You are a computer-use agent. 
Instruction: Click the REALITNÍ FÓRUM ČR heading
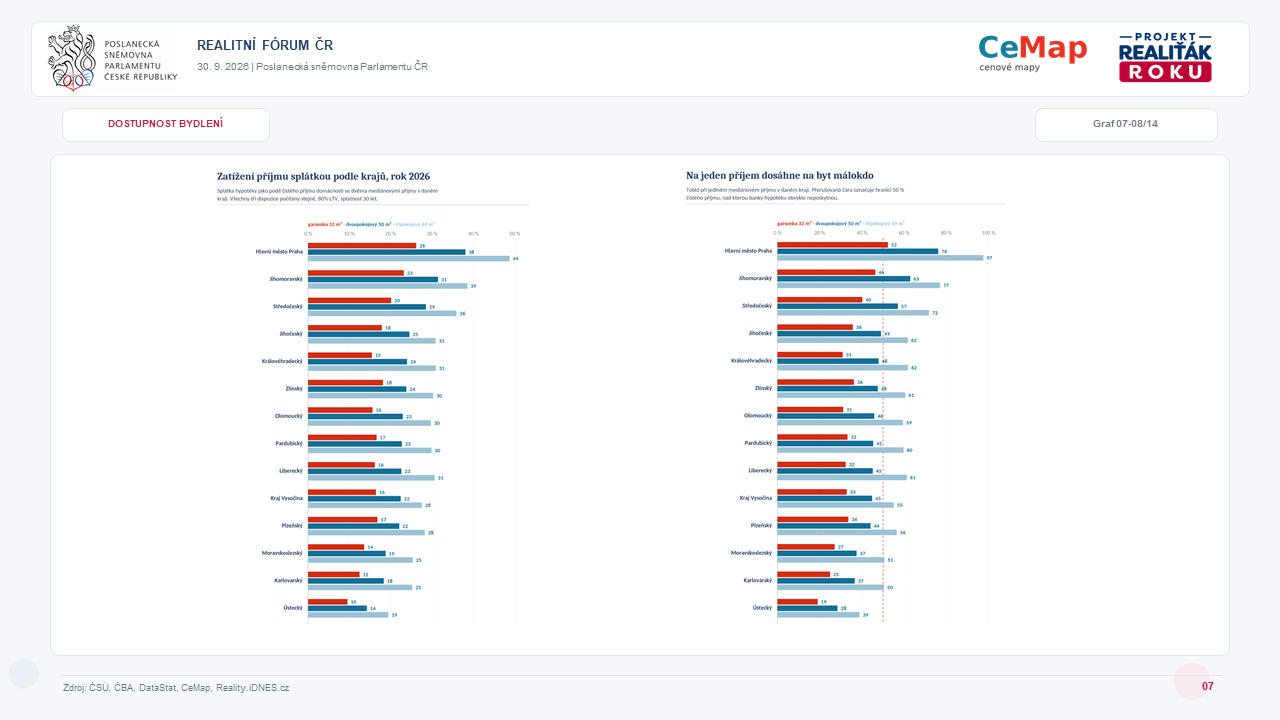point(265,46)
